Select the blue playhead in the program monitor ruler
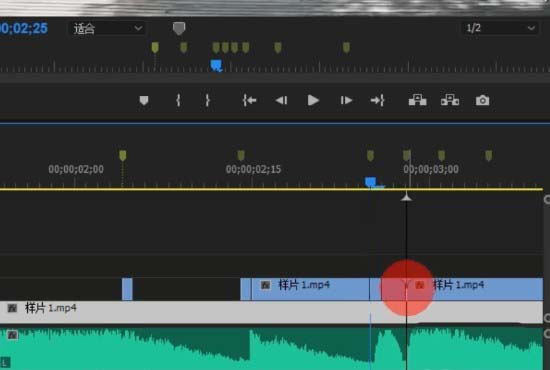 (216, 66)
